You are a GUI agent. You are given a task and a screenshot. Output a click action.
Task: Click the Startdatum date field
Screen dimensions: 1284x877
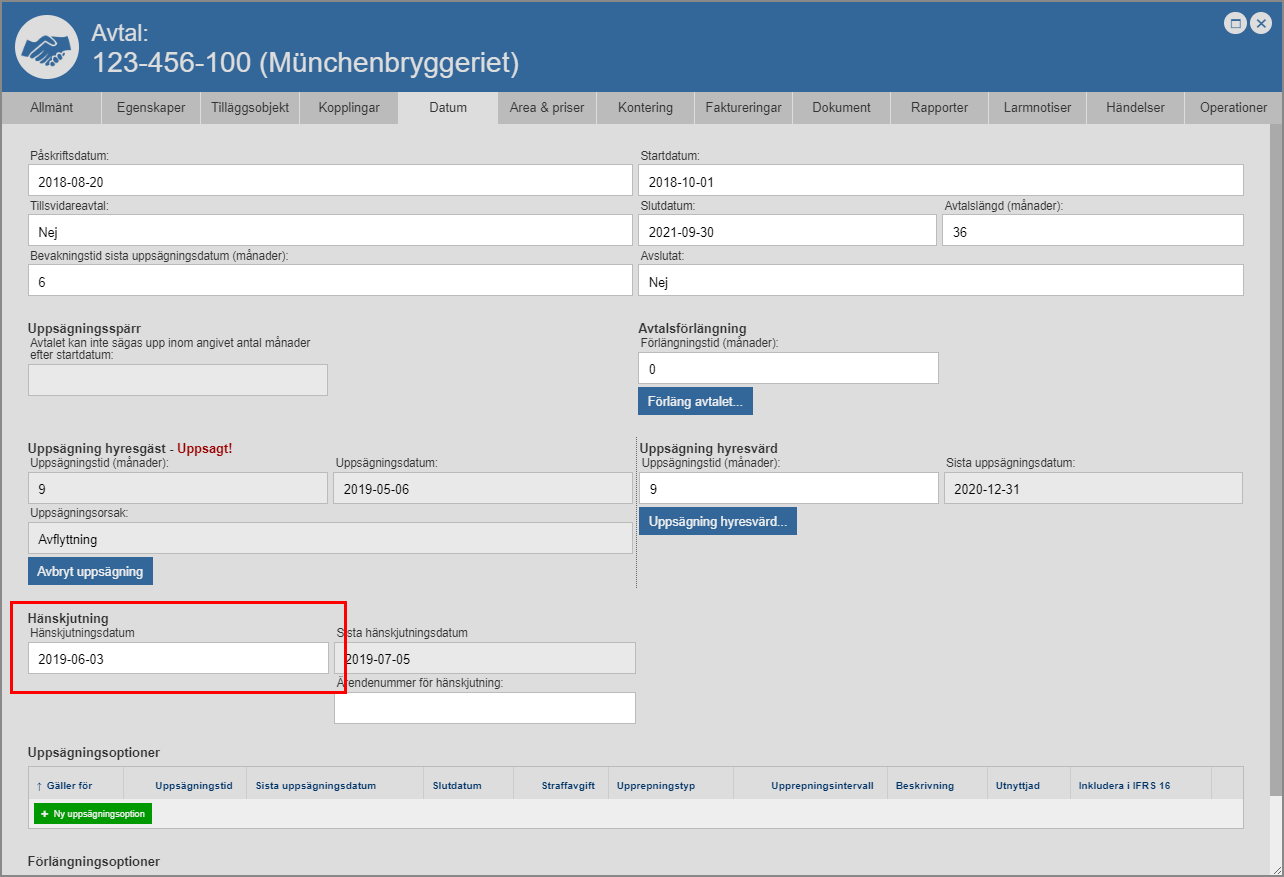point(940,181)
